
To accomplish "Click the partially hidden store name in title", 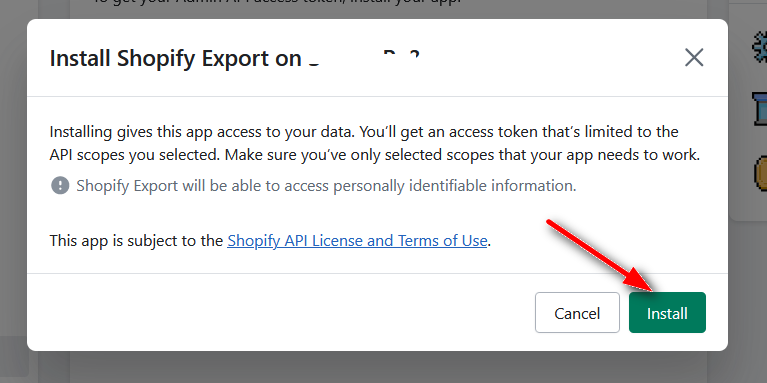I will [x=364, y=58].
